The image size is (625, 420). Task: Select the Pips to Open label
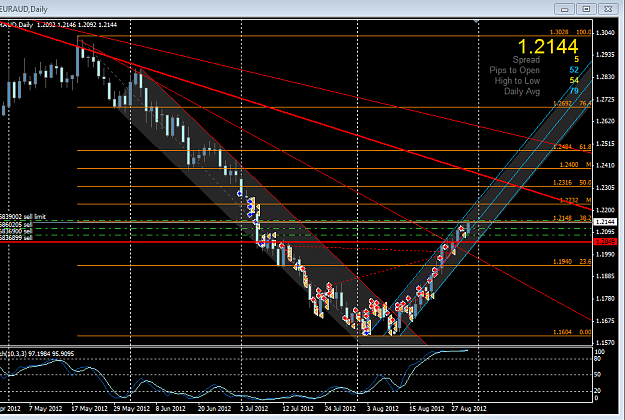coord(514,70)
